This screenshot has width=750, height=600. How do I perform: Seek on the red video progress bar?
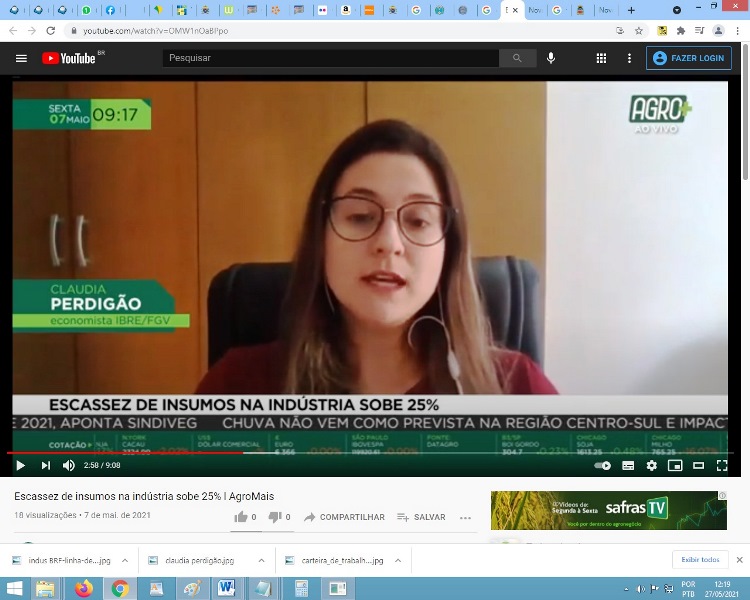coord(370,453)
